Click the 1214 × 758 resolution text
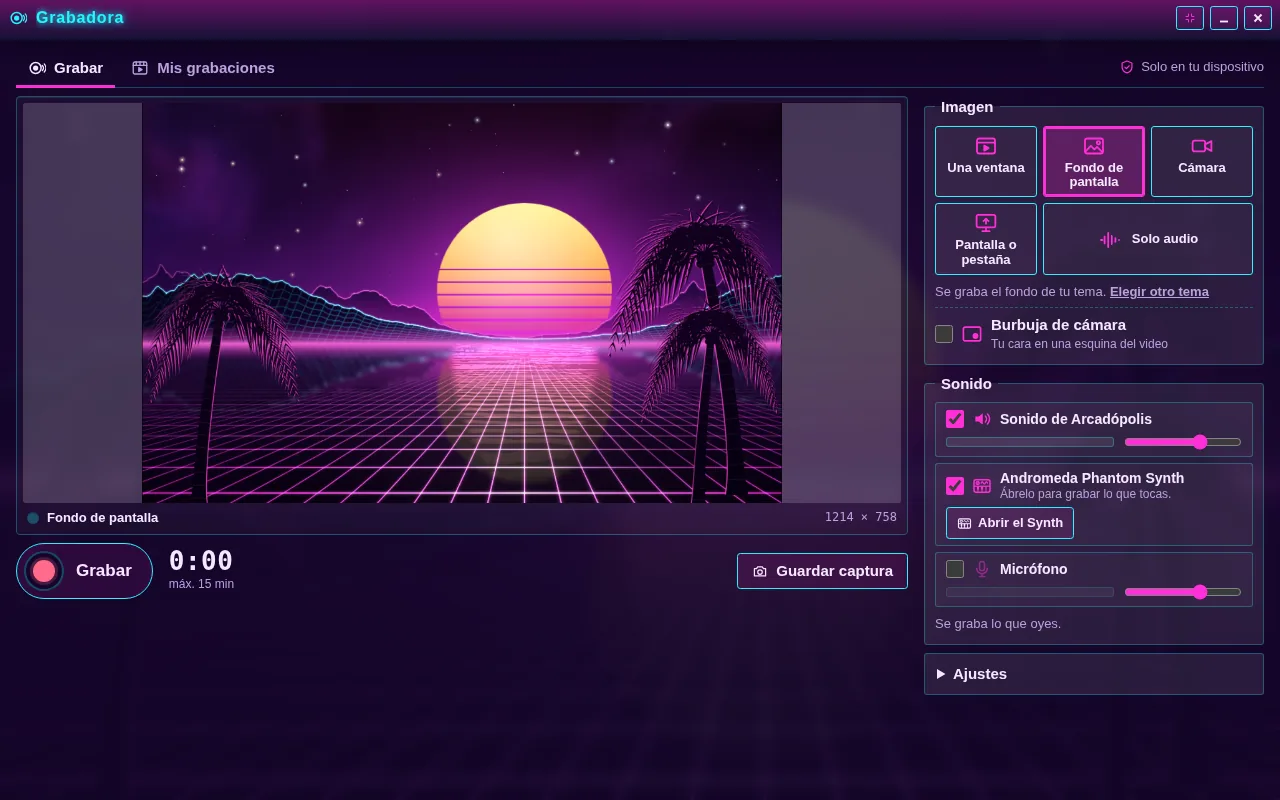The height and width of the screenshot is (800, 1280). pyautogui.click(x=861, y=517)
